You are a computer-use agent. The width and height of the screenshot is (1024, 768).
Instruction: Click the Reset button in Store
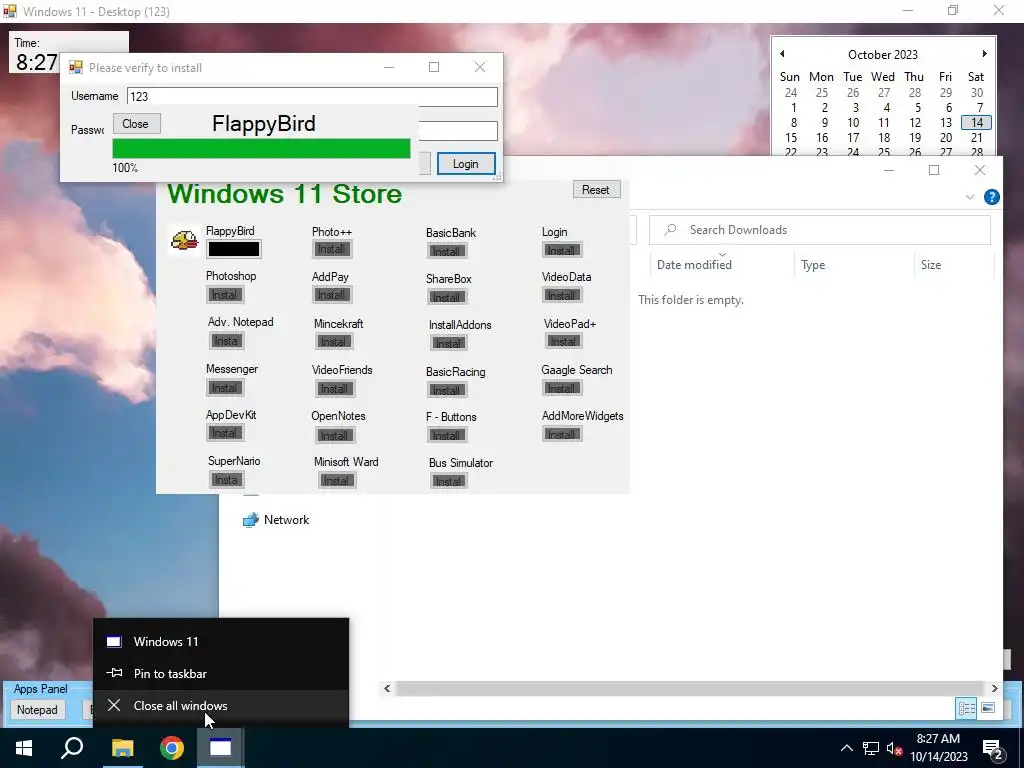[596, 189]
